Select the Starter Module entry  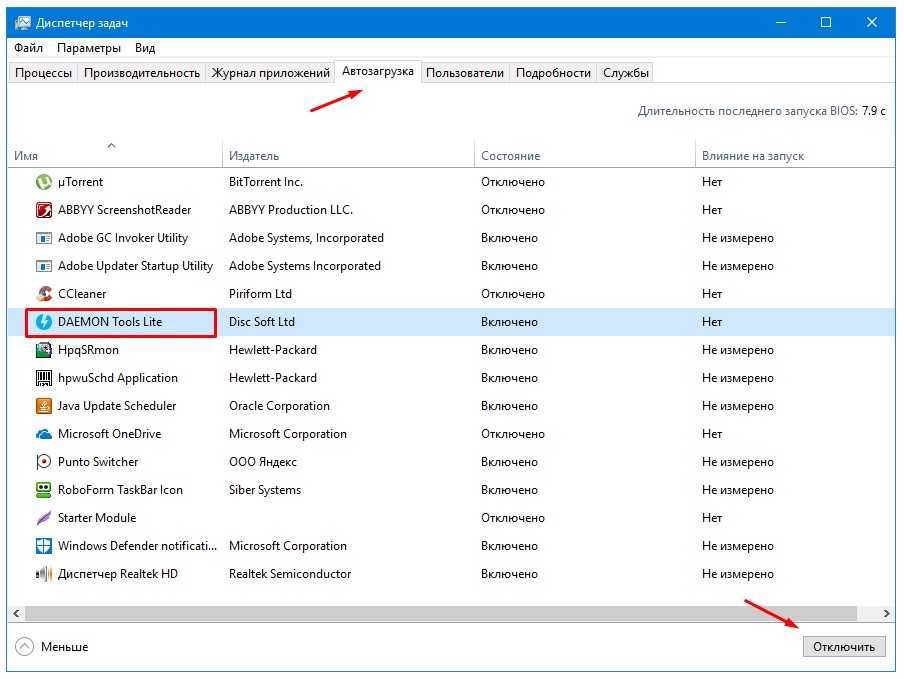pyautogui.click(x=97, y=518)
